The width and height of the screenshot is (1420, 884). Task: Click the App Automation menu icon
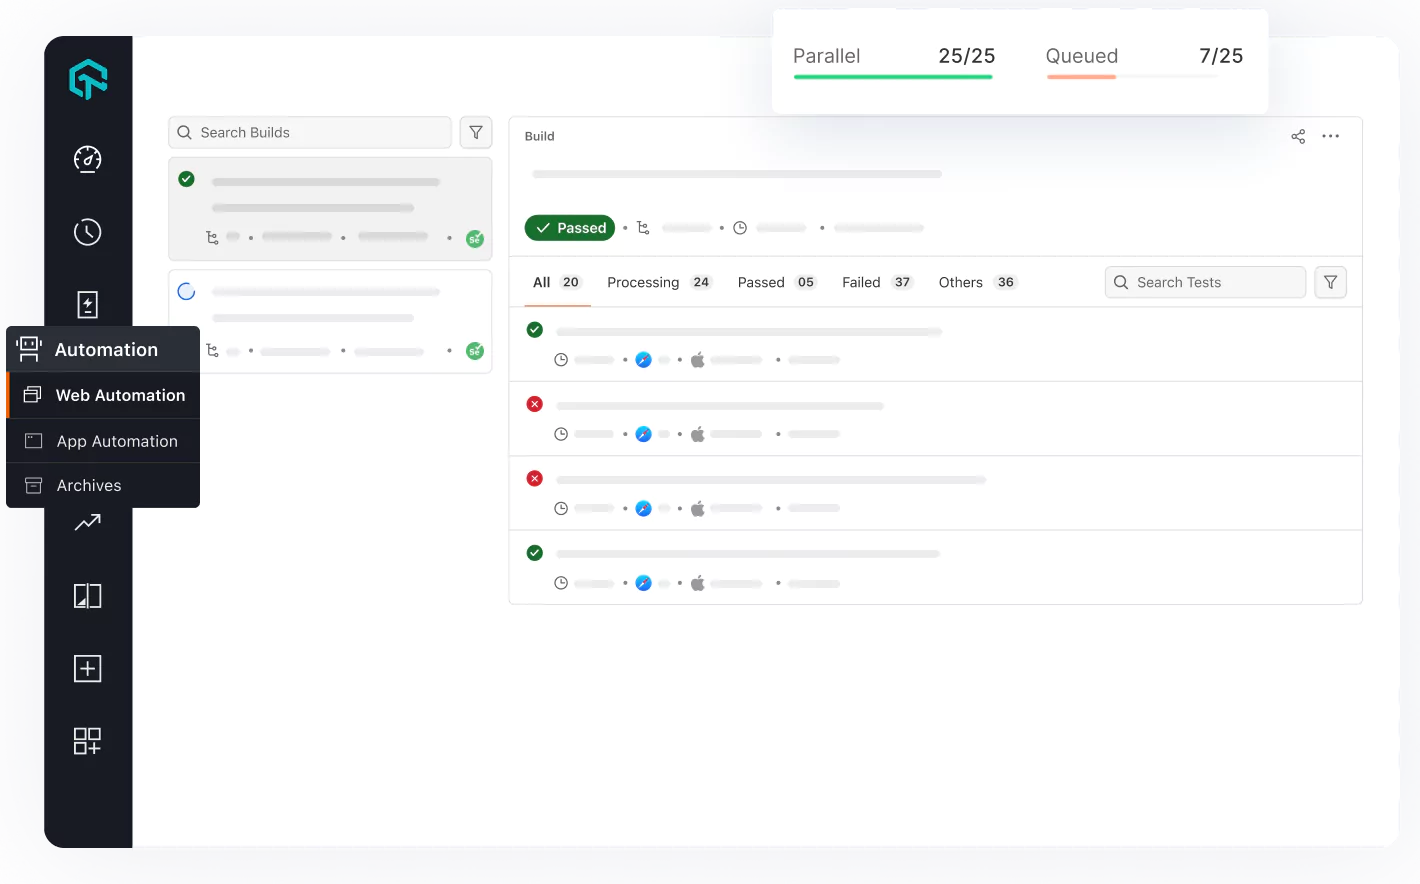tap(33, 441)
